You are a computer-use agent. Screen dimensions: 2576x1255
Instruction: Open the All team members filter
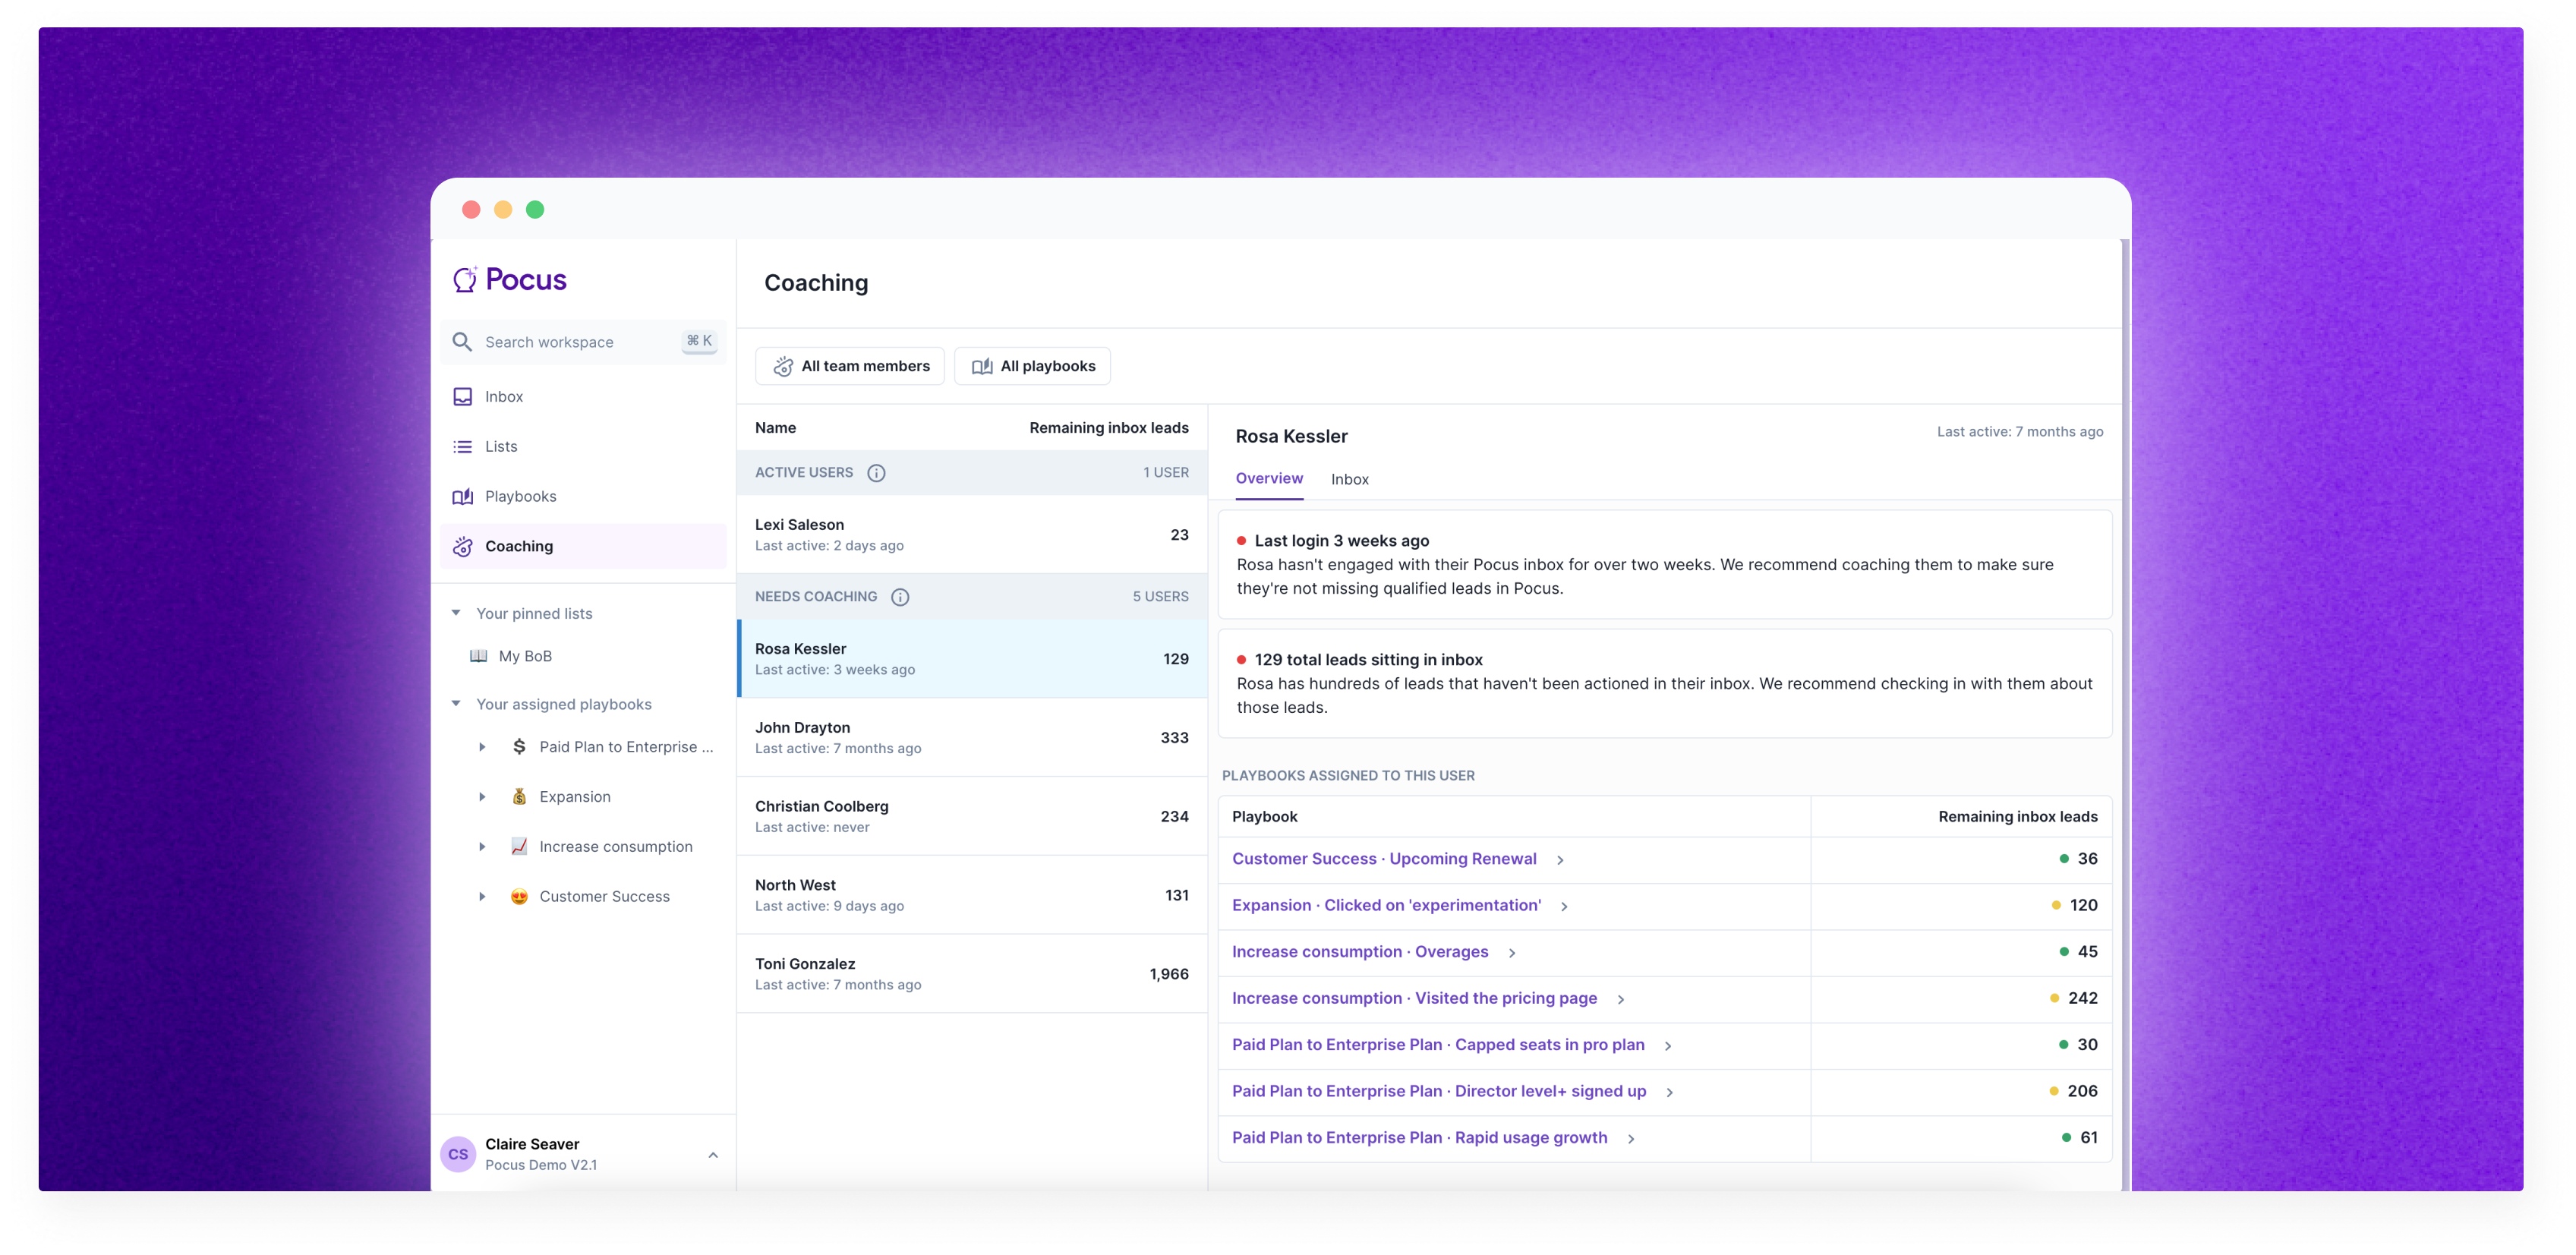click(850, 366)
